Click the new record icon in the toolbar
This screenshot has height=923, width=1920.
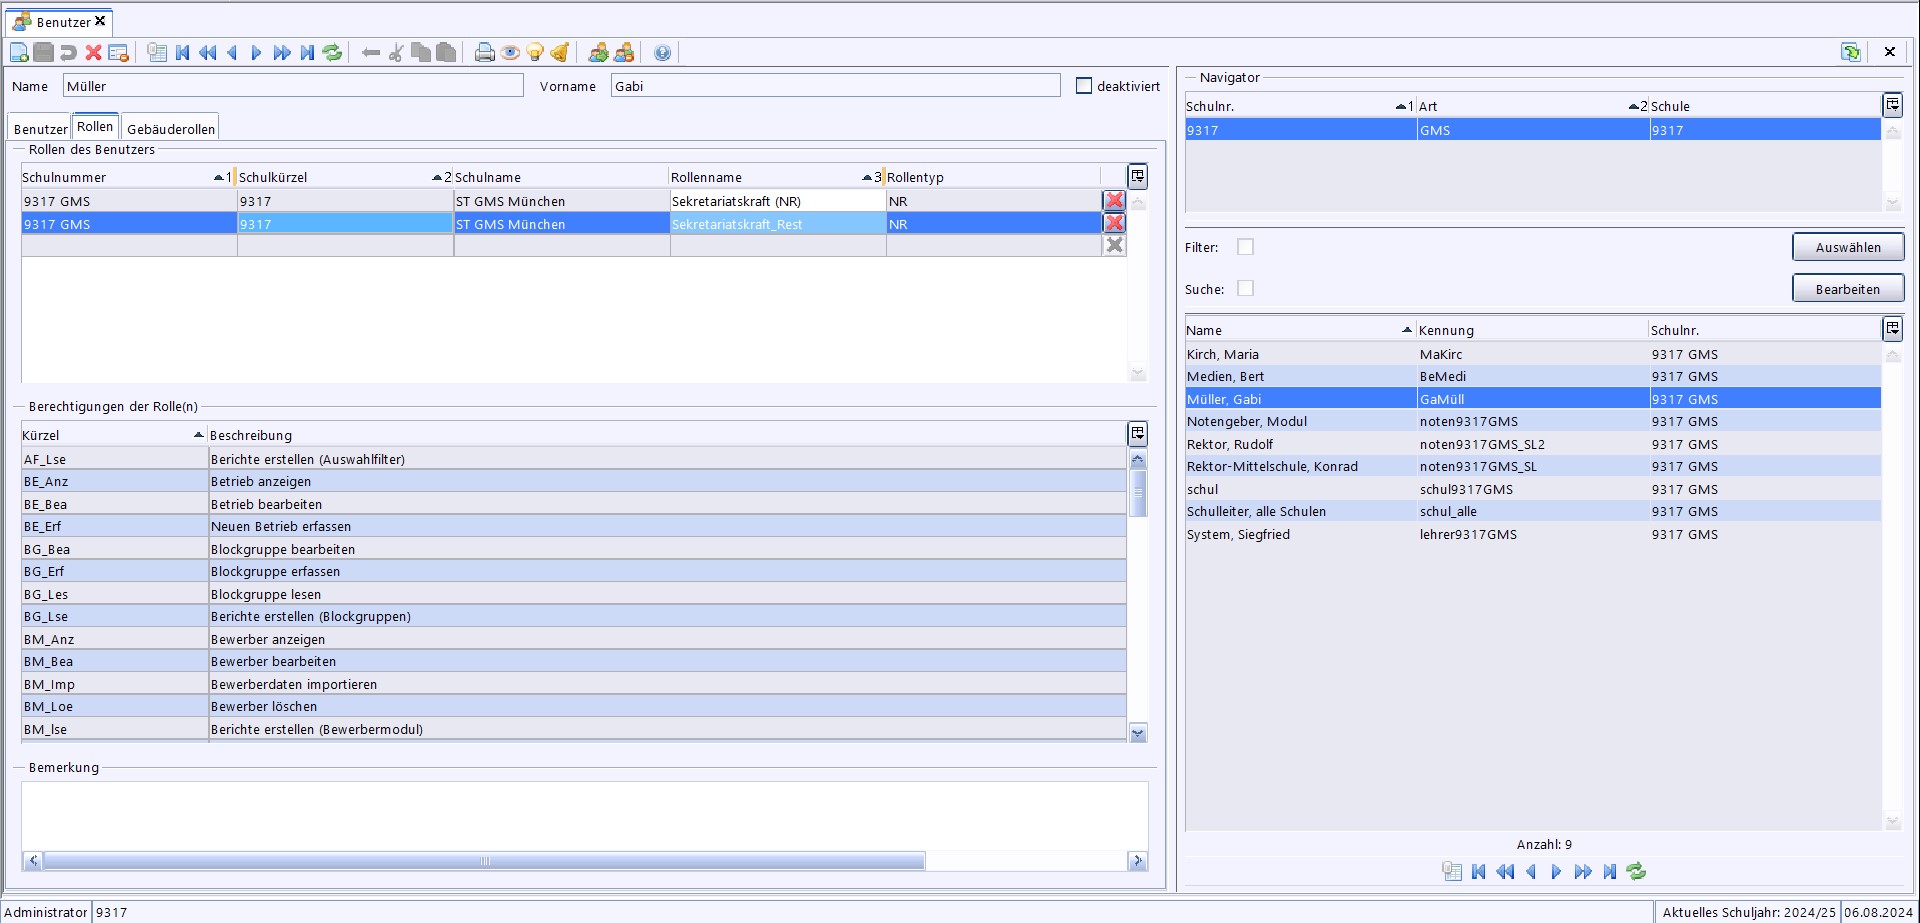19,53
